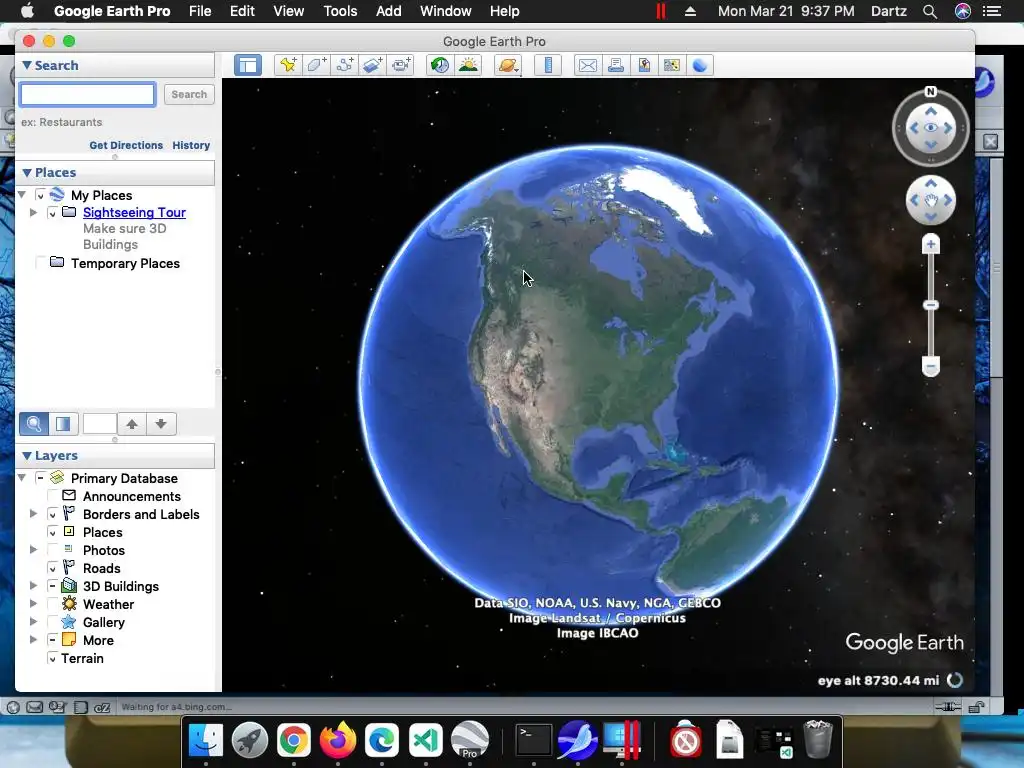
Task: Record a tour camera icon
Action: 401,65
